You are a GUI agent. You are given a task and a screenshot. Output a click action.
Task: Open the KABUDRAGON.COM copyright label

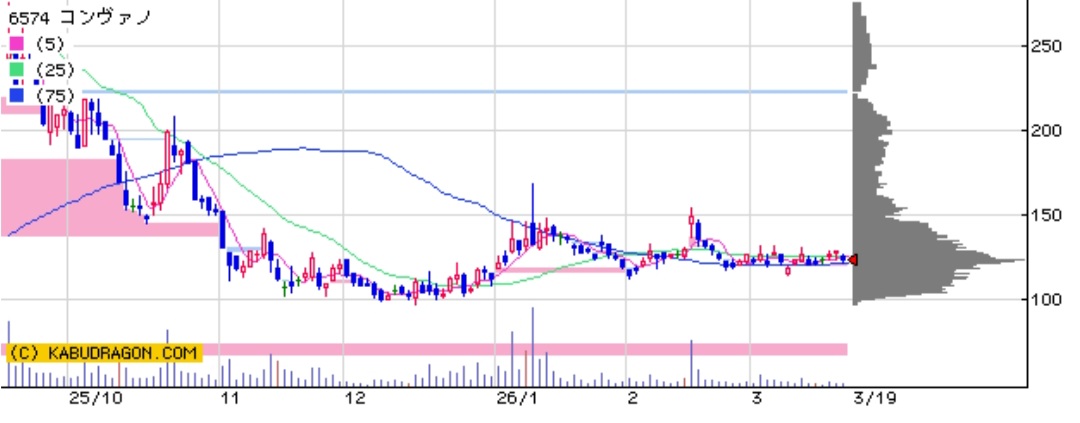pos(103,352)
